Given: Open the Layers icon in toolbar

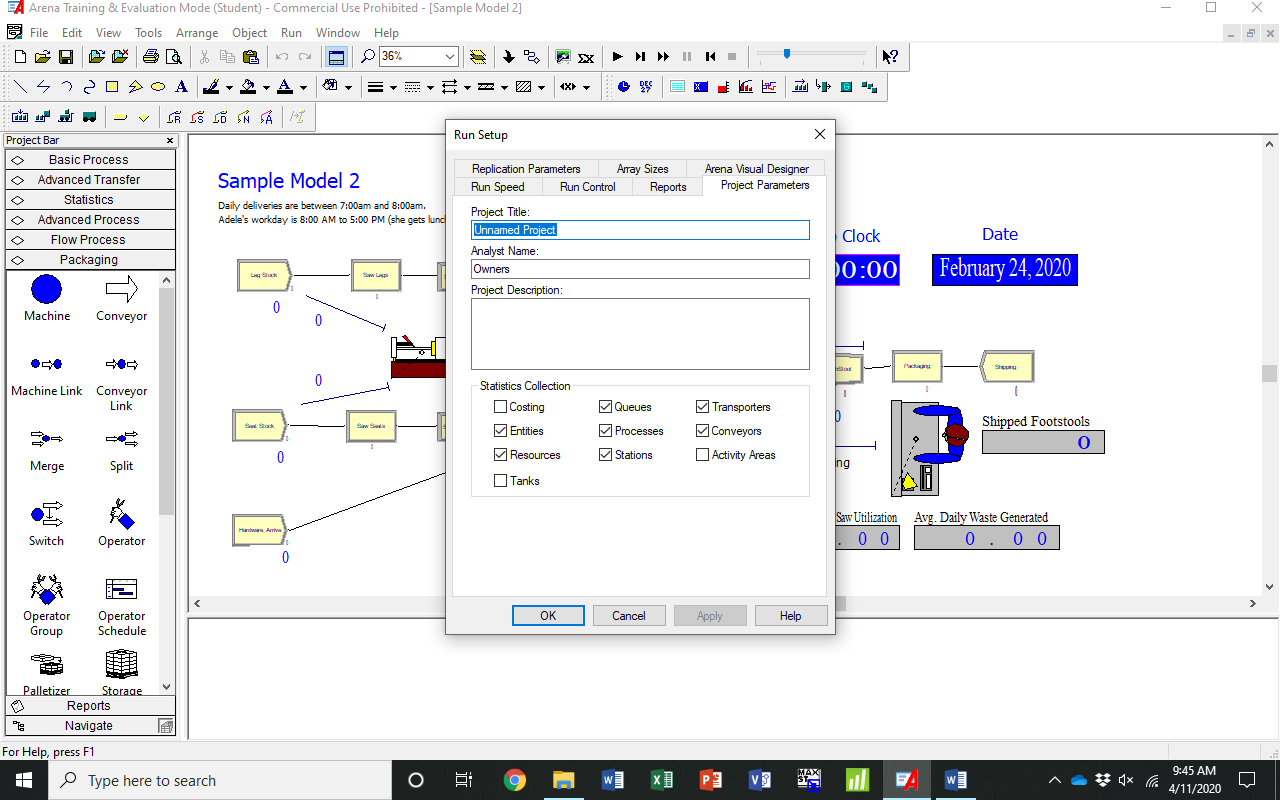Looking at the screenshot, I should coord(478,57).
